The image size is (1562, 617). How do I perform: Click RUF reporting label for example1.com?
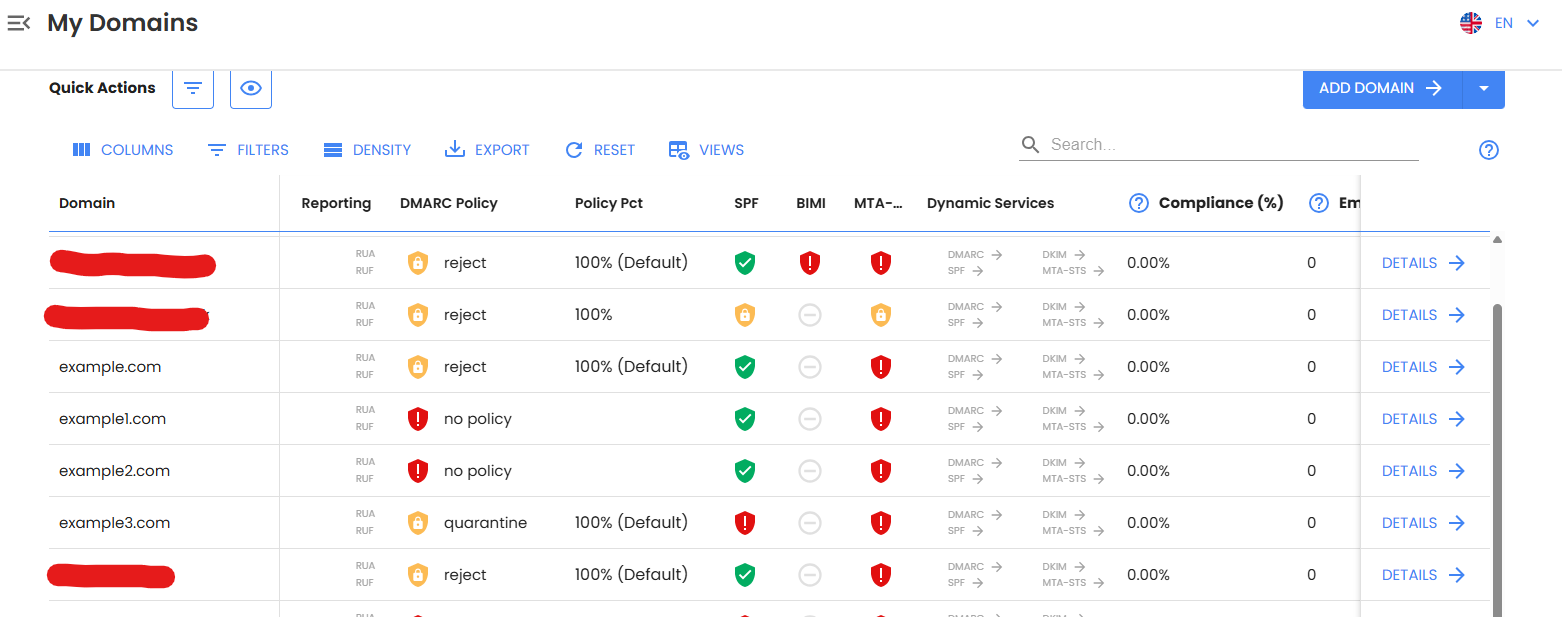[365, 427]
